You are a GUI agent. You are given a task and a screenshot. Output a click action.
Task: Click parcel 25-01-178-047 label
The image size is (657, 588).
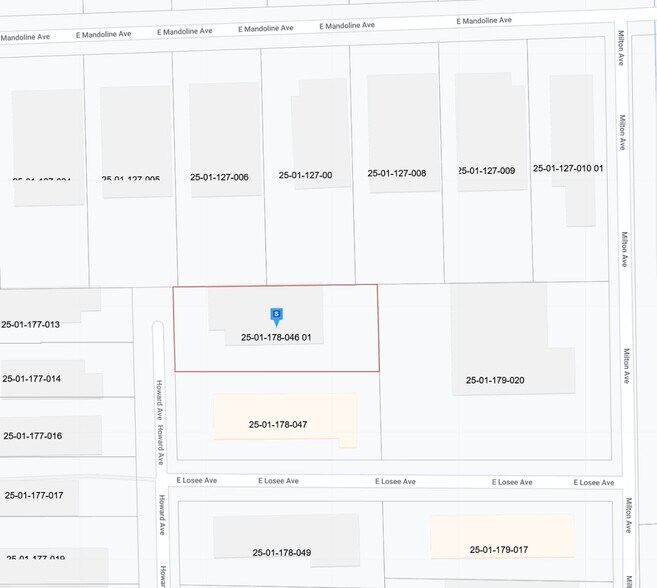278,425
